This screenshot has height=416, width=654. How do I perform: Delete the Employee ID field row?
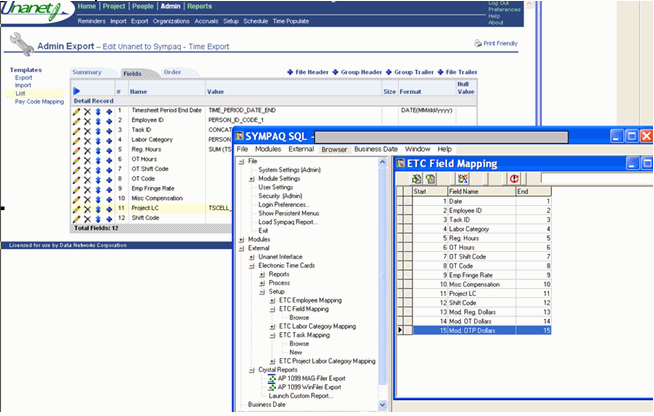[87, 121]
